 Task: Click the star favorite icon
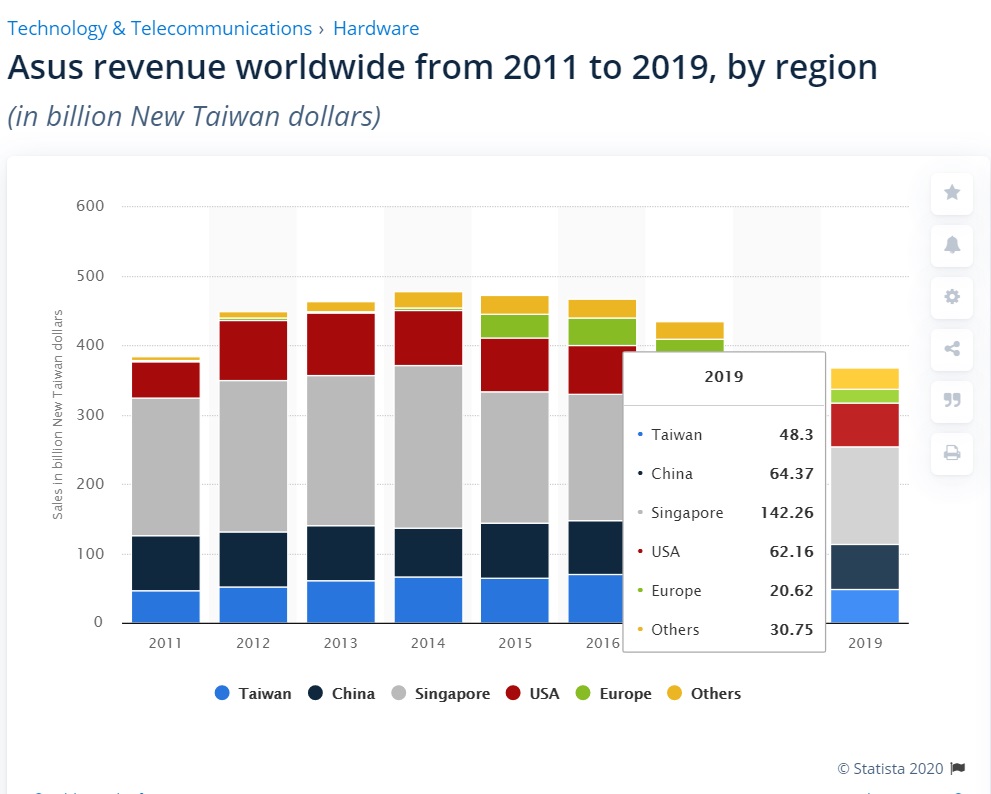(x=952, y=192)
